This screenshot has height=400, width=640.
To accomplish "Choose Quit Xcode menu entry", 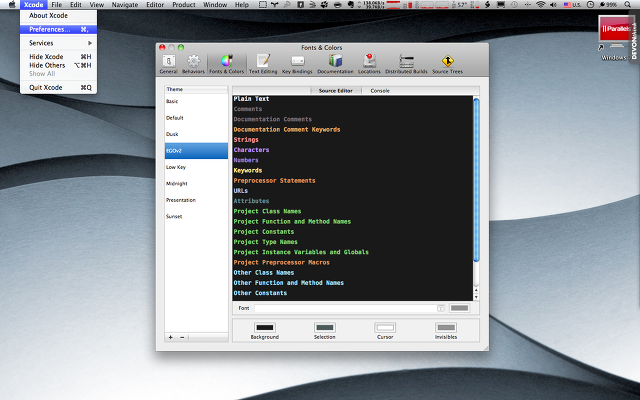I will click(x=58, y=87).
